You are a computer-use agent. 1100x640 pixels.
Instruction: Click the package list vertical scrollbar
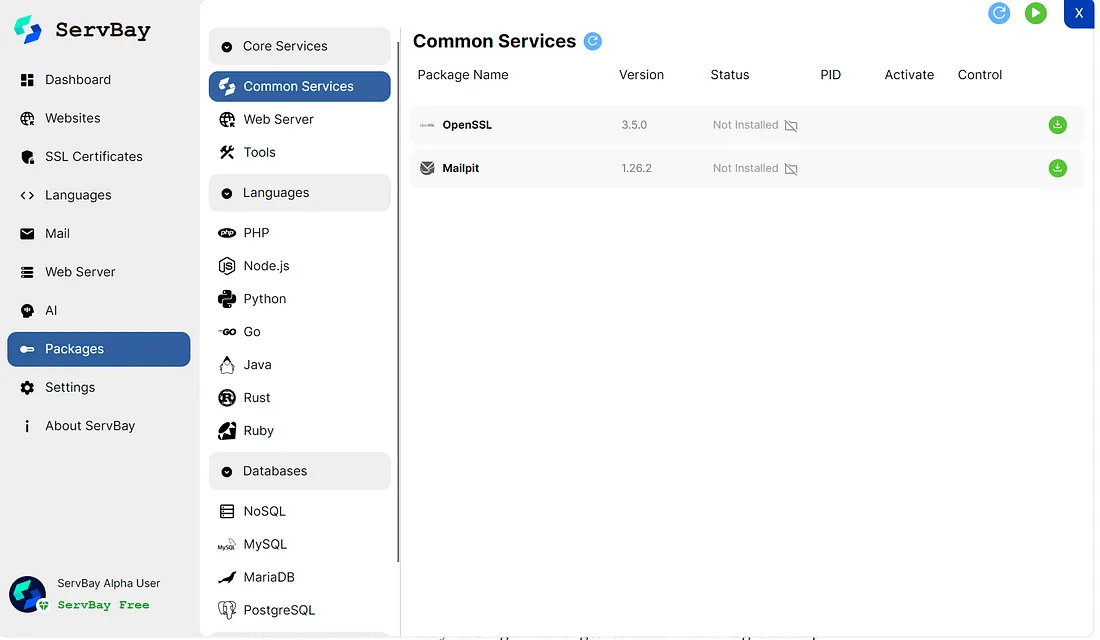click(398, 302)
